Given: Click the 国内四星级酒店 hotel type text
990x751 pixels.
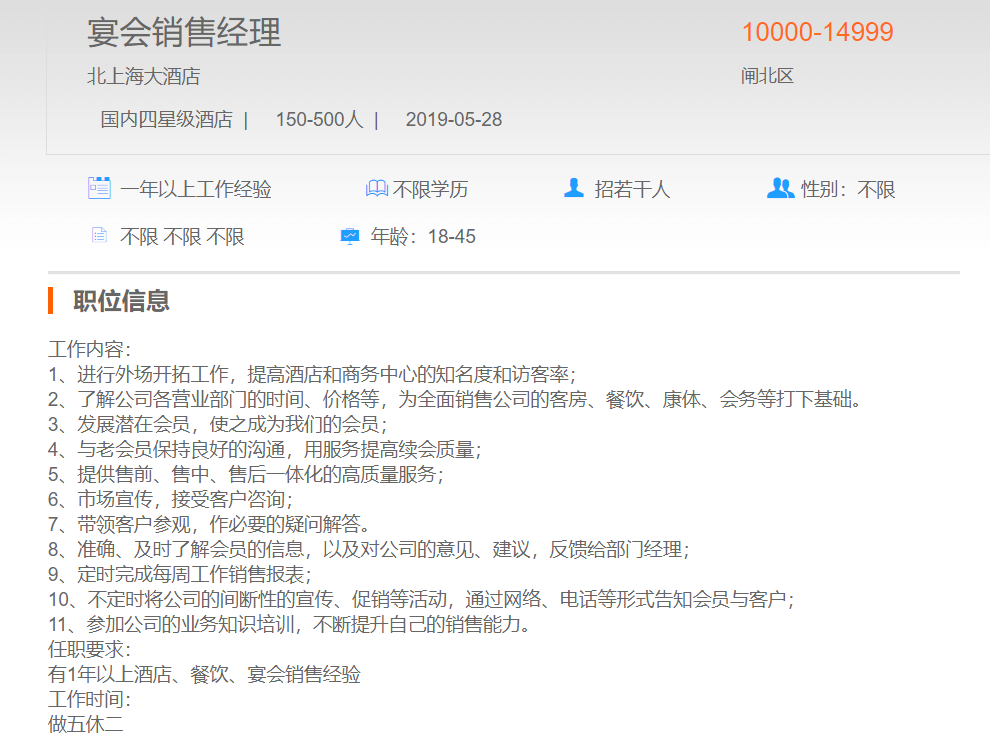Looking at the screenshot, I should pyautogui.click(x=166, y=120).
